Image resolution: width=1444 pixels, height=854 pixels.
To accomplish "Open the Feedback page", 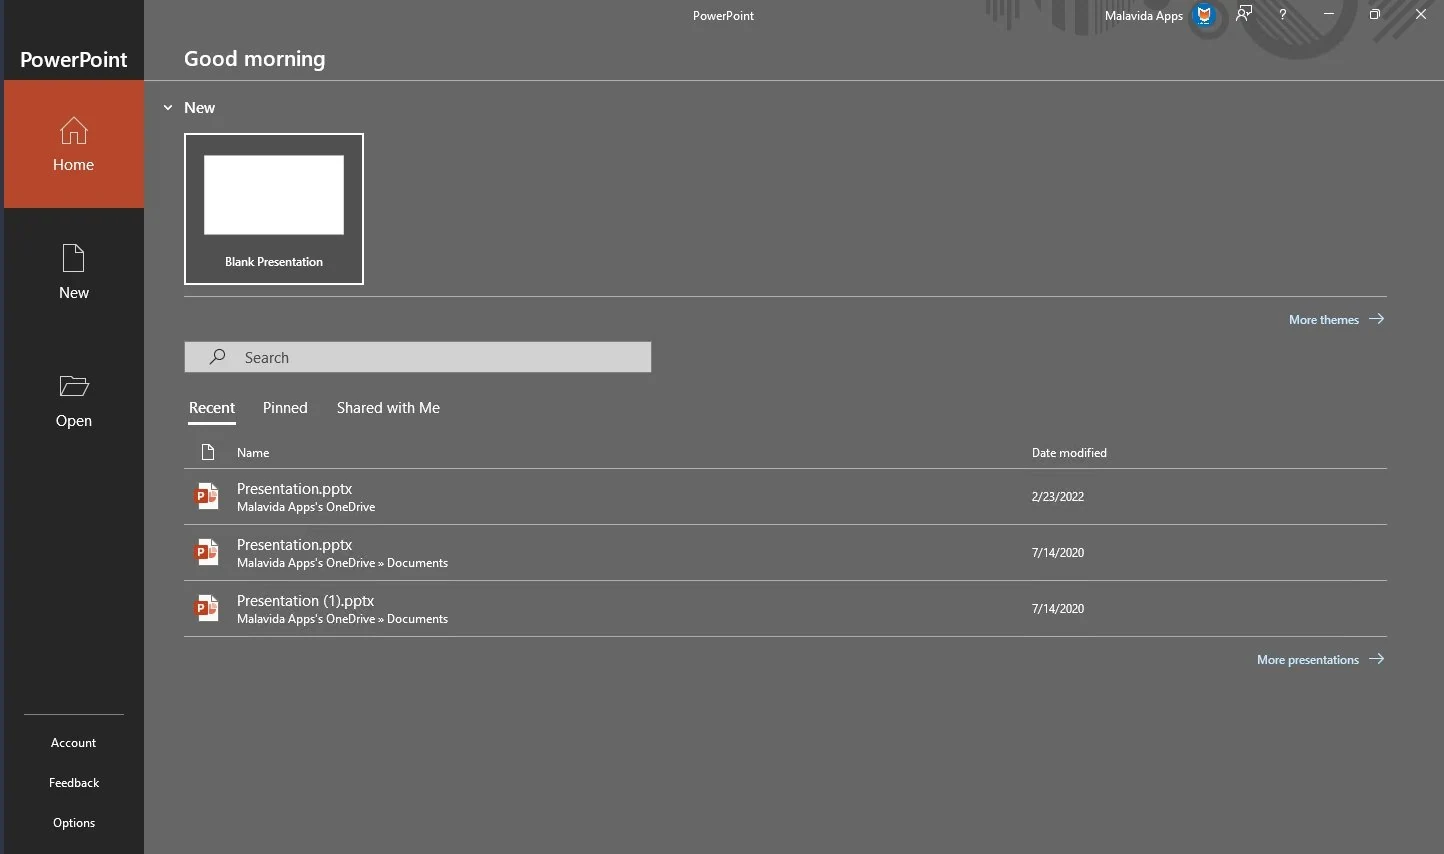I will pyautogui.click(x=74, y=783).
